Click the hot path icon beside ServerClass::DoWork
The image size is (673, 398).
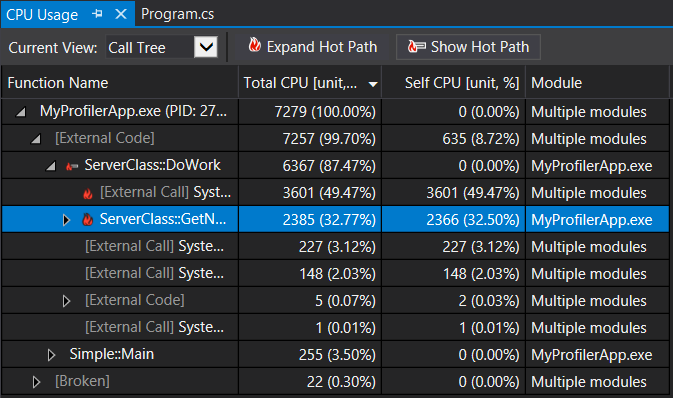(x=72, y=166)
